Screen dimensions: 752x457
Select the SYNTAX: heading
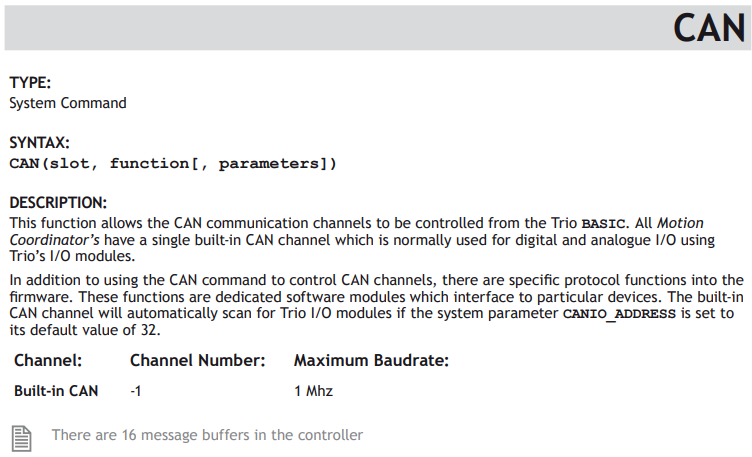[39, 142]
